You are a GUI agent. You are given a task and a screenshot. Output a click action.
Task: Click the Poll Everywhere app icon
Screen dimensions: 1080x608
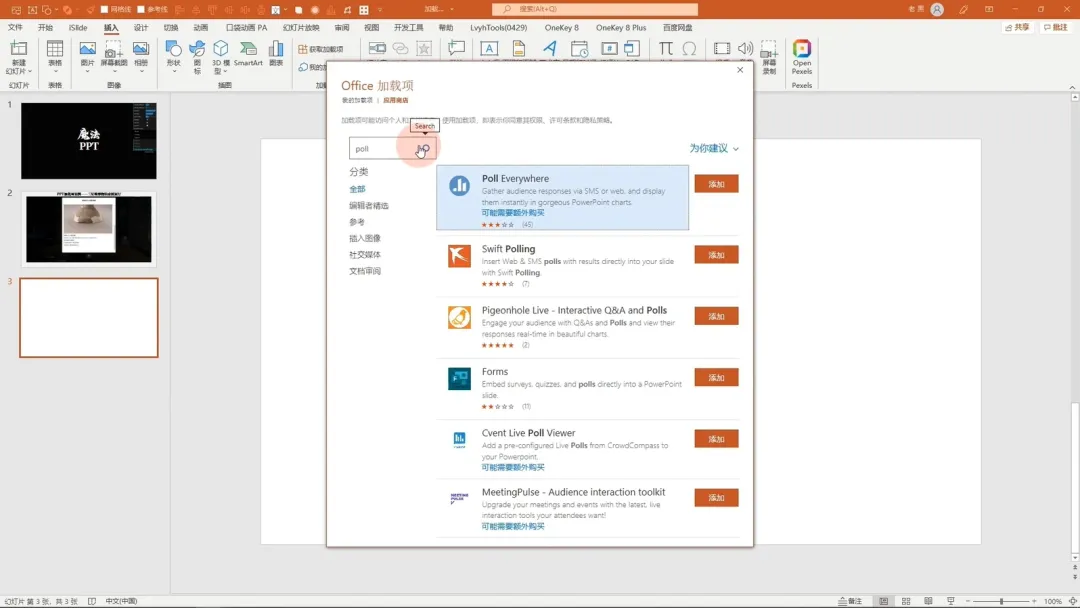click(459, 185)
